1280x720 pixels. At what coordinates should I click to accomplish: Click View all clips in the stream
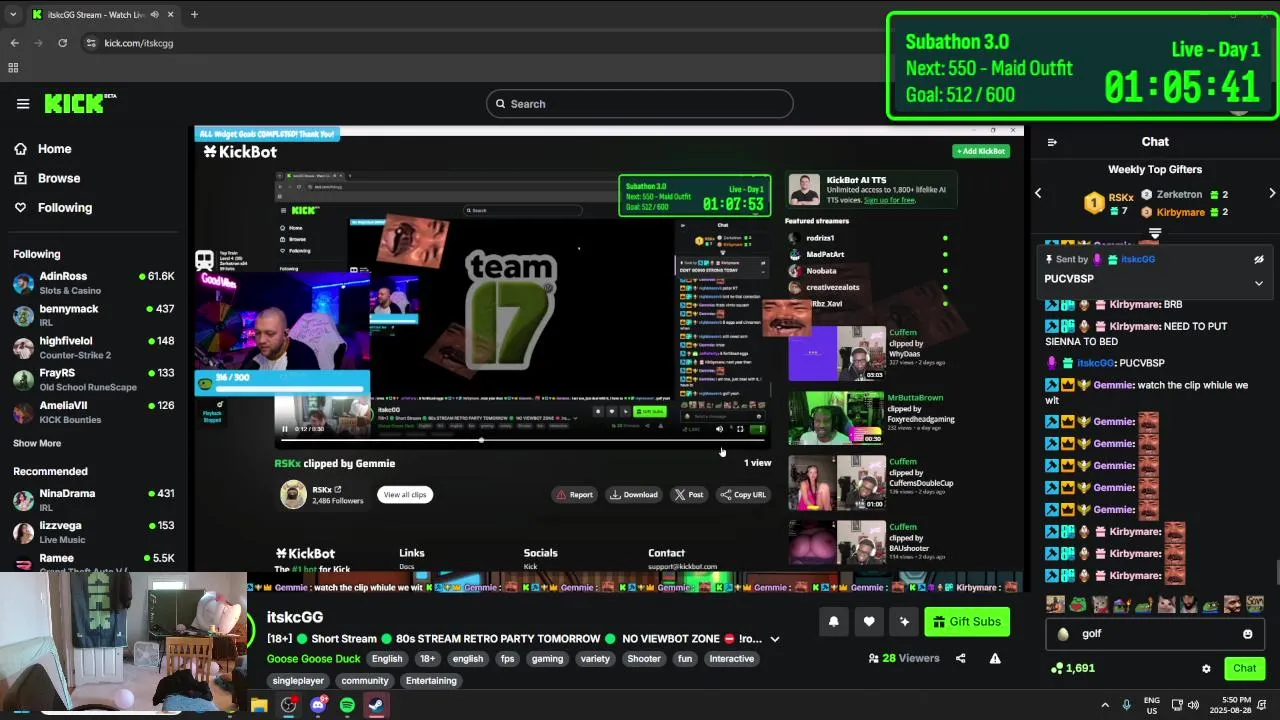click(405, 495)
